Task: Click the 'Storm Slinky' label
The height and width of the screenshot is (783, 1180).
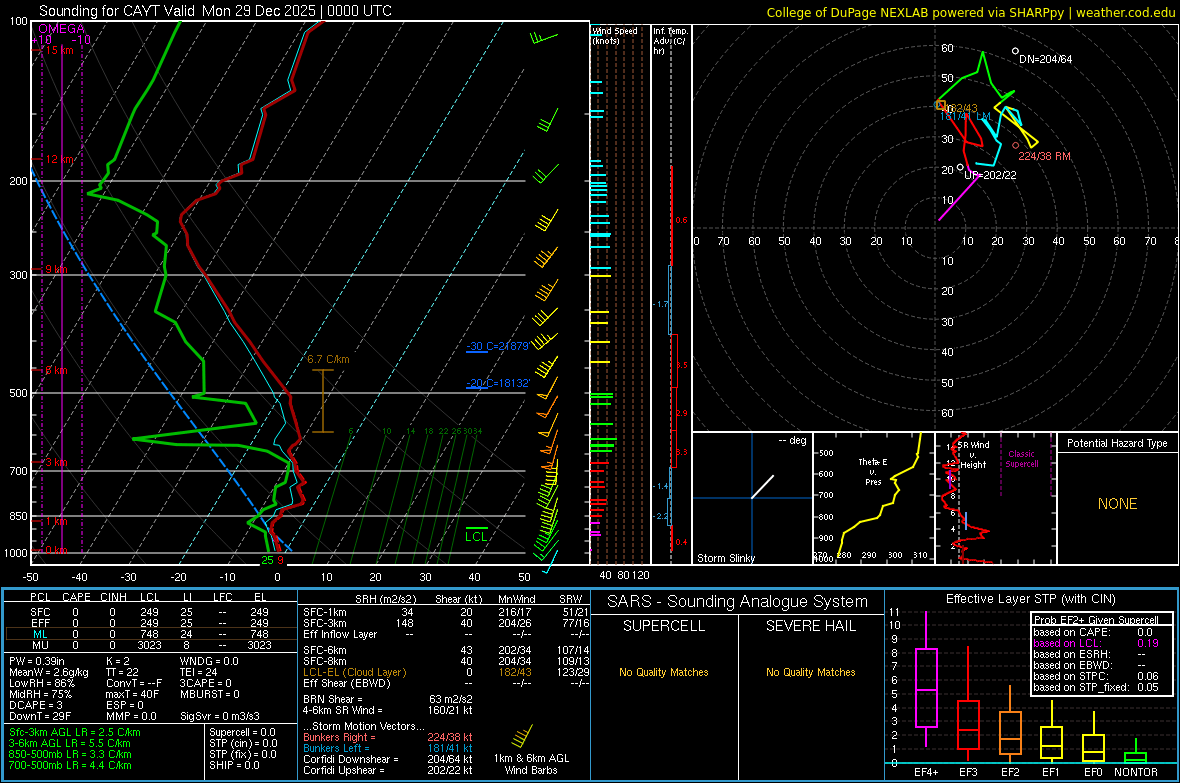Action: point(725,558)
